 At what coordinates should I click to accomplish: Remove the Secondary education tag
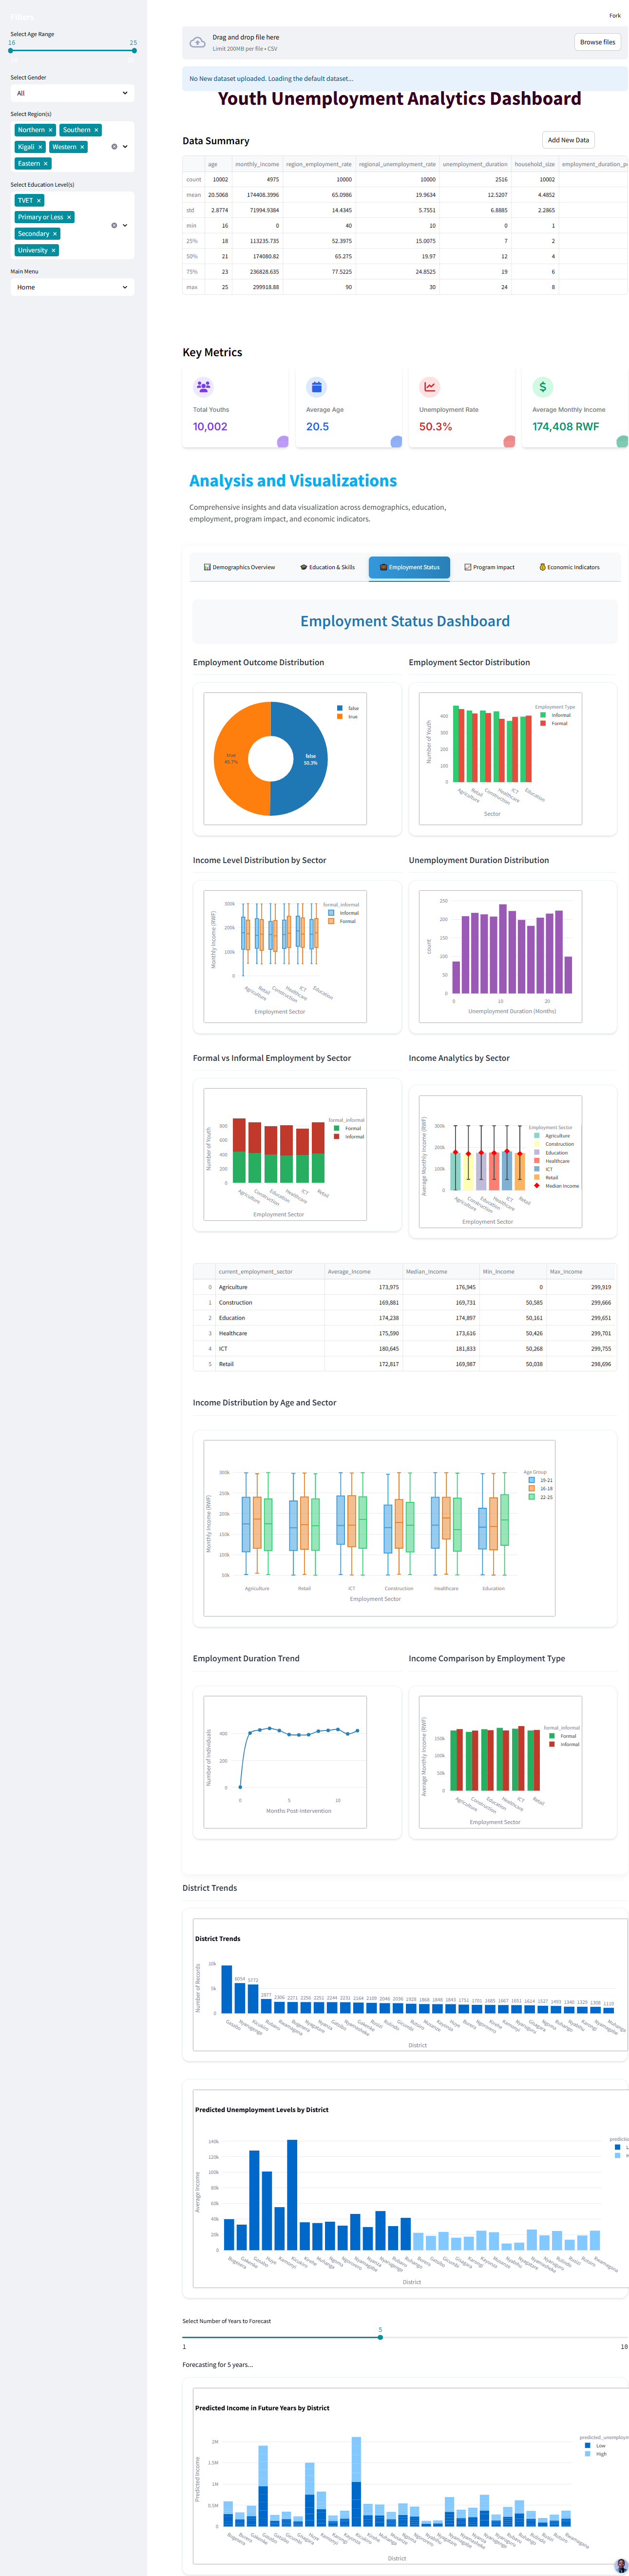(x=55, y=234)
